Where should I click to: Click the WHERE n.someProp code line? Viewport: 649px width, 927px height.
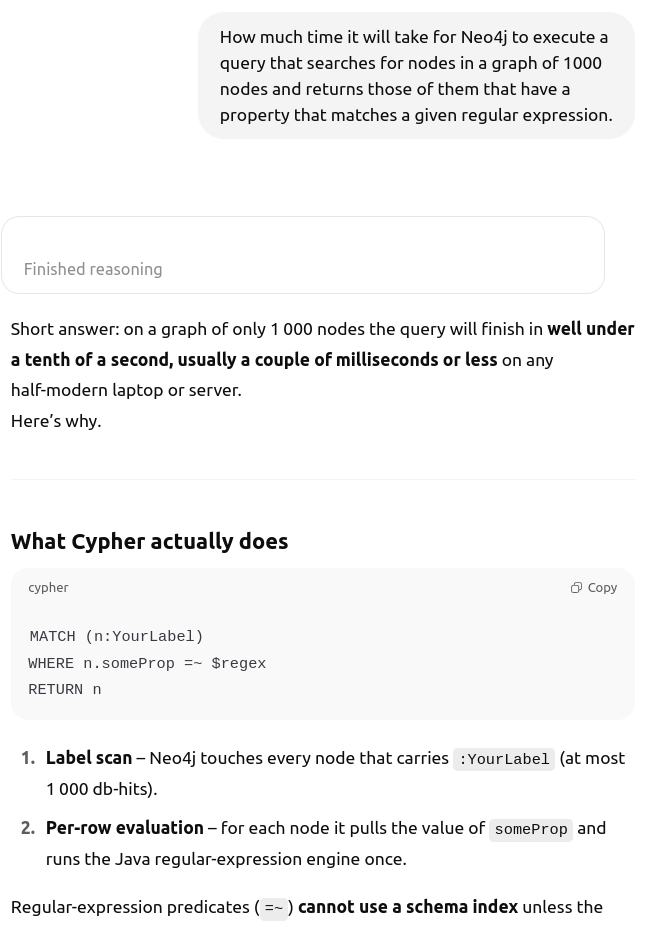[x=147, y=663]
